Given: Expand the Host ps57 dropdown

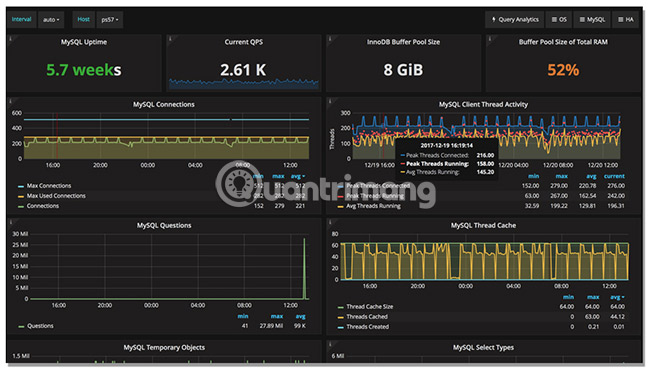Looking at the screenshot, I should click(109, 19).
